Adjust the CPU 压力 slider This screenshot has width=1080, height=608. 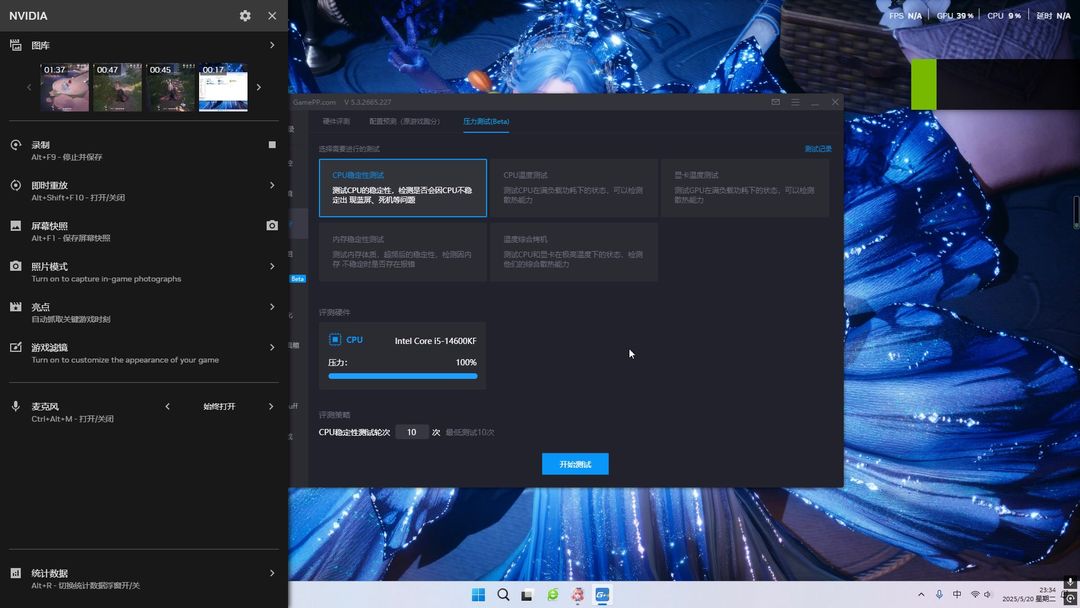point(403,376)
